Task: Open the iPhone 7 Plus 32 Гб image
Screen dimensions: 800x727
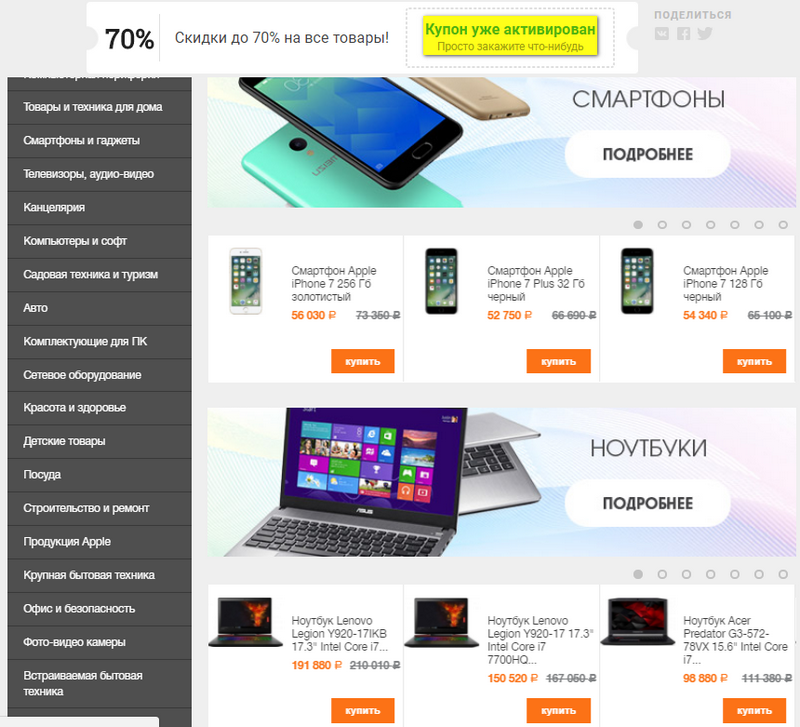Action: (x=441, y=281)
